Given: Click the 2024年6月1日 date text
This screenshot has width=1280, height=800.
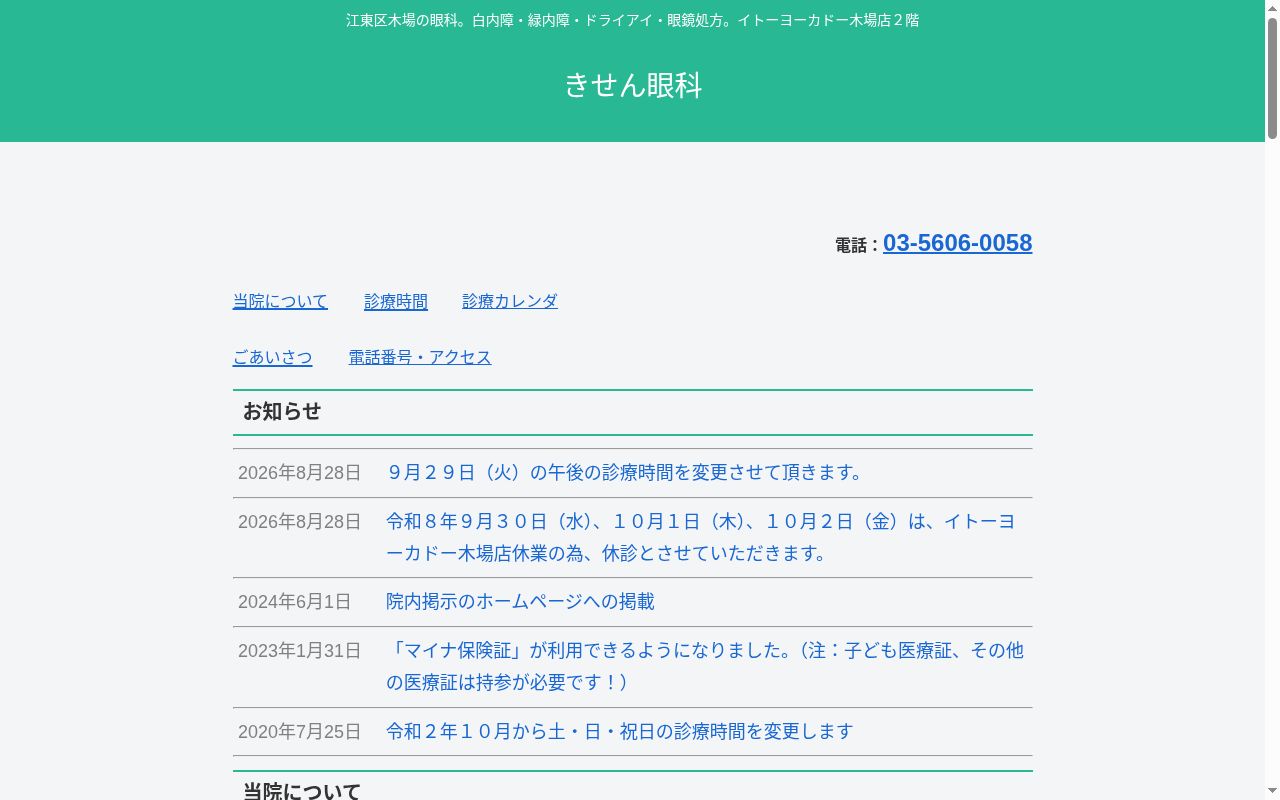Looking at the screenshot, I should click(x=295, y=602).
